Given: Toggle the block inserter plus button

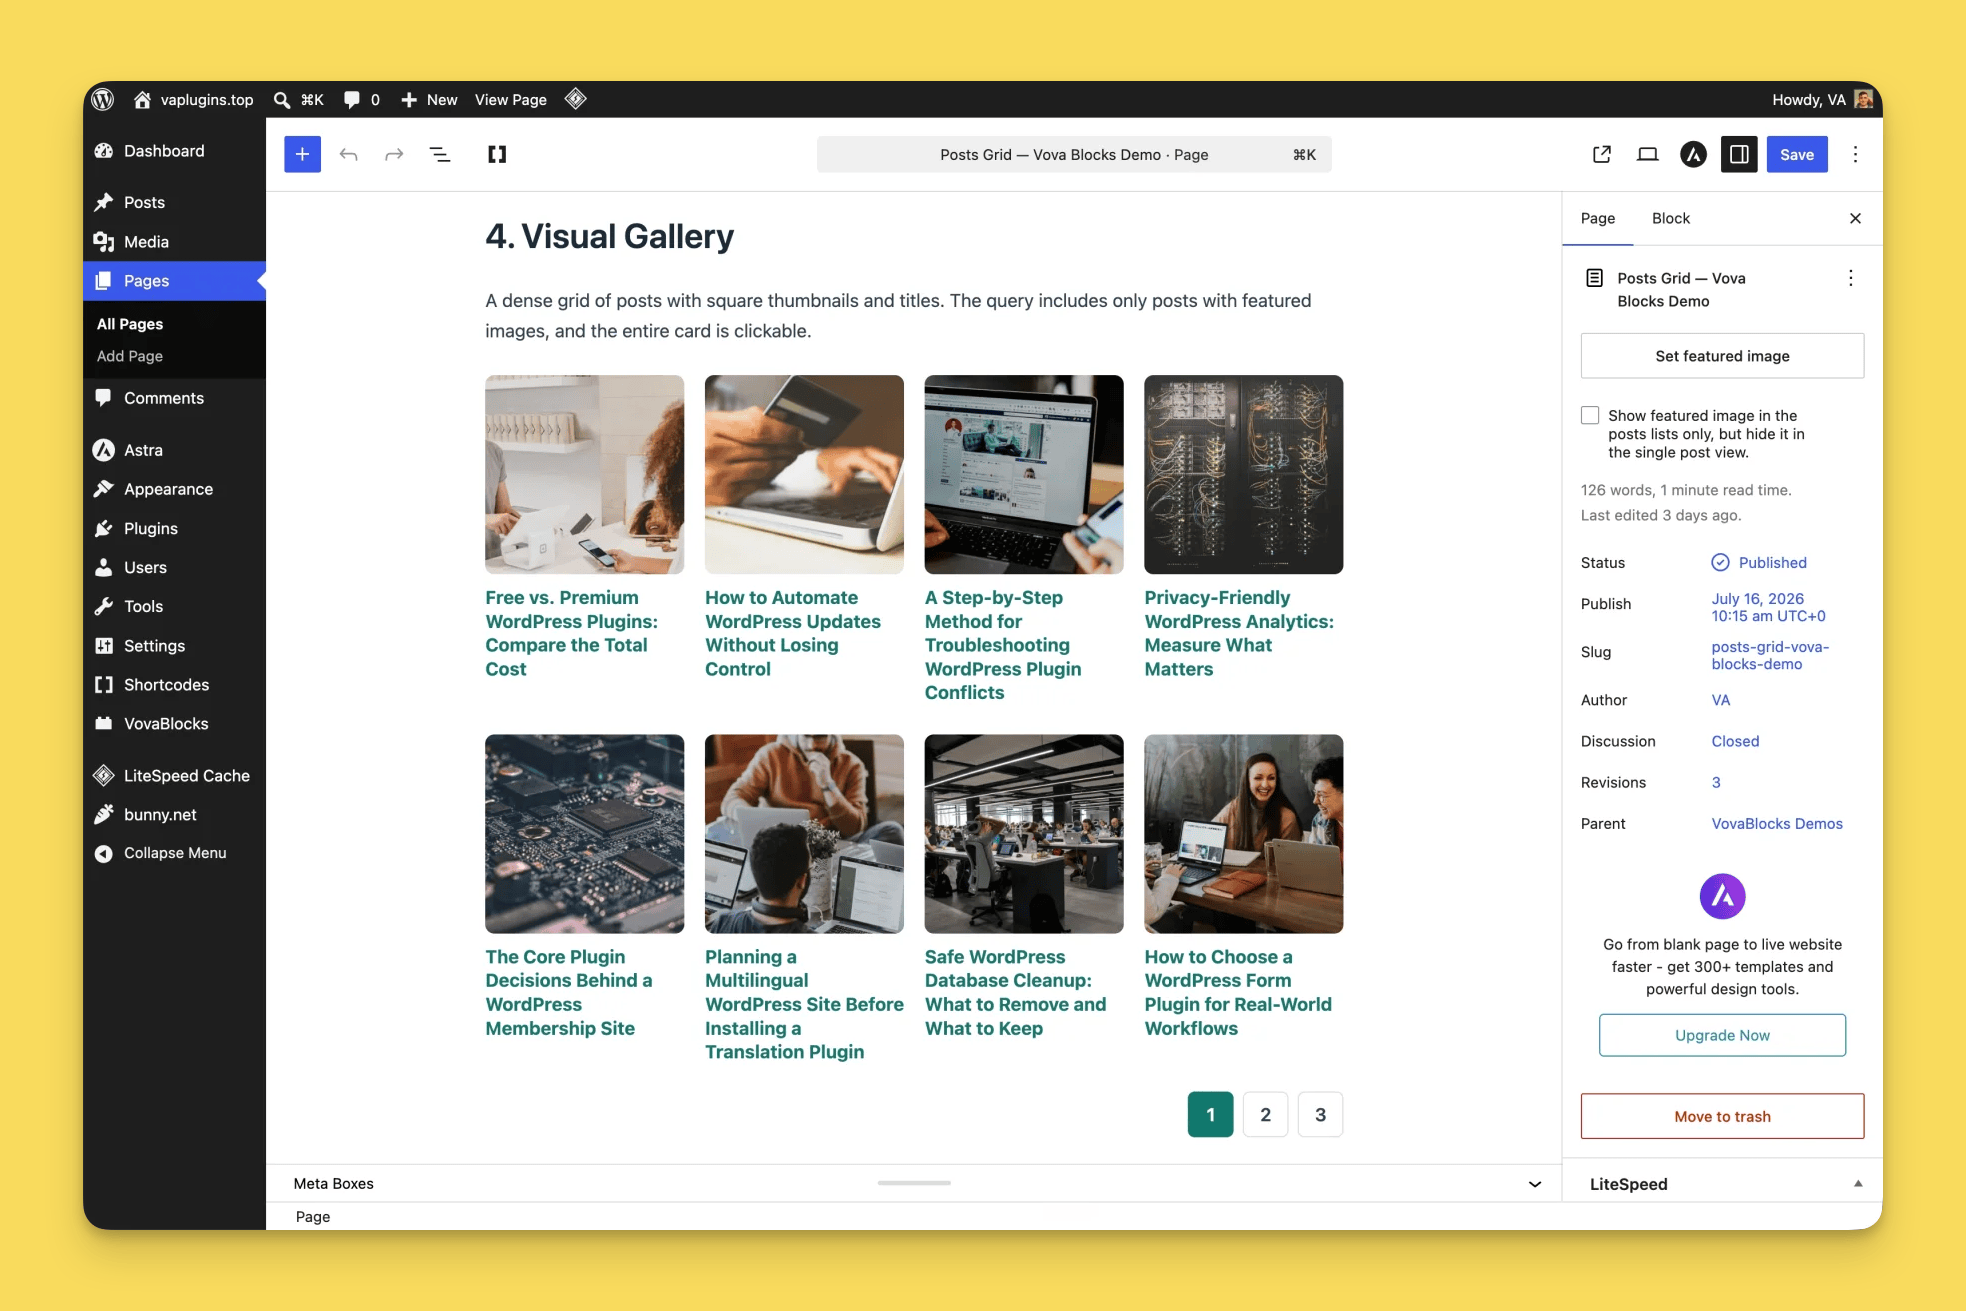Looking at the screenshot, I should tap(302, 154).
